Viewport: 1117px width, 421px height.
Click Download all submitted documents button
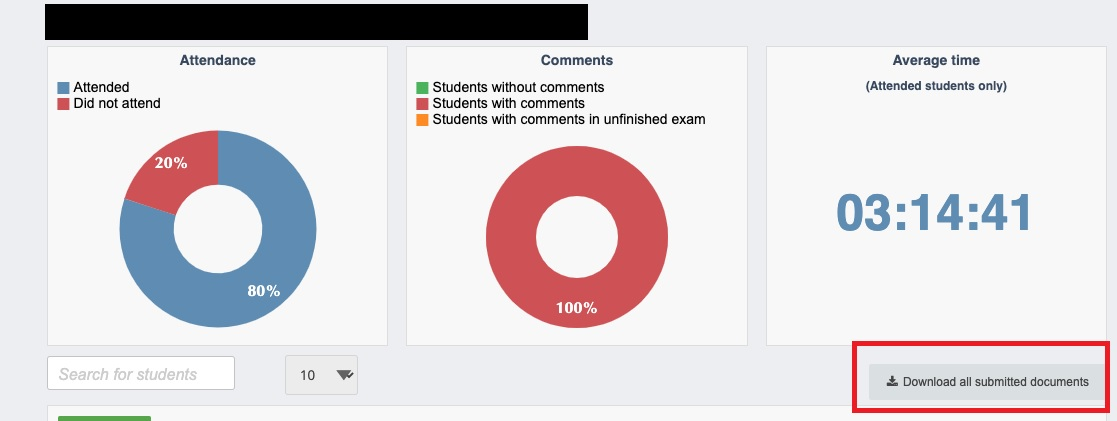tap(987, 382)
